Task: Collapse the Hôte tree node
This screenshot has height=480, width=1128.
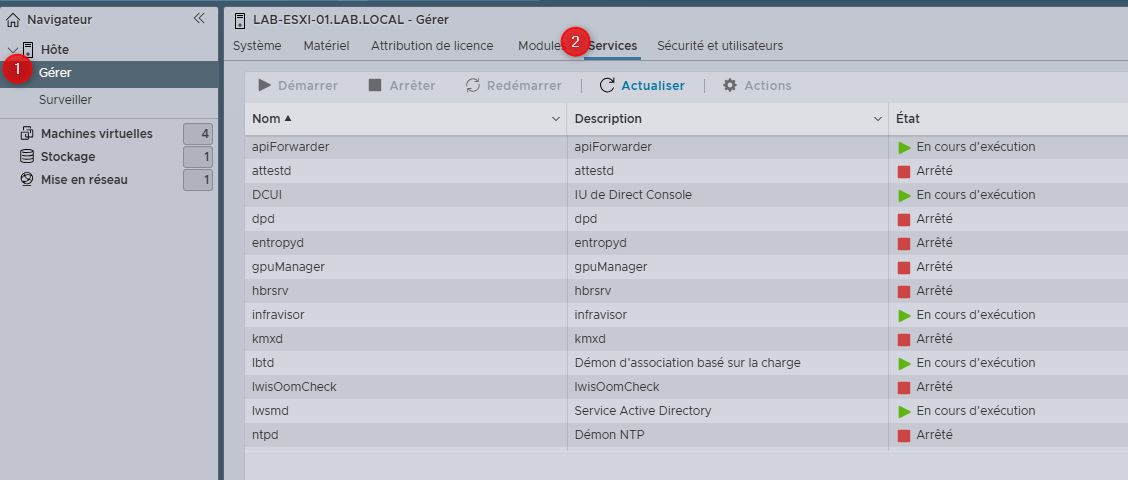Action: click(12, 49)
